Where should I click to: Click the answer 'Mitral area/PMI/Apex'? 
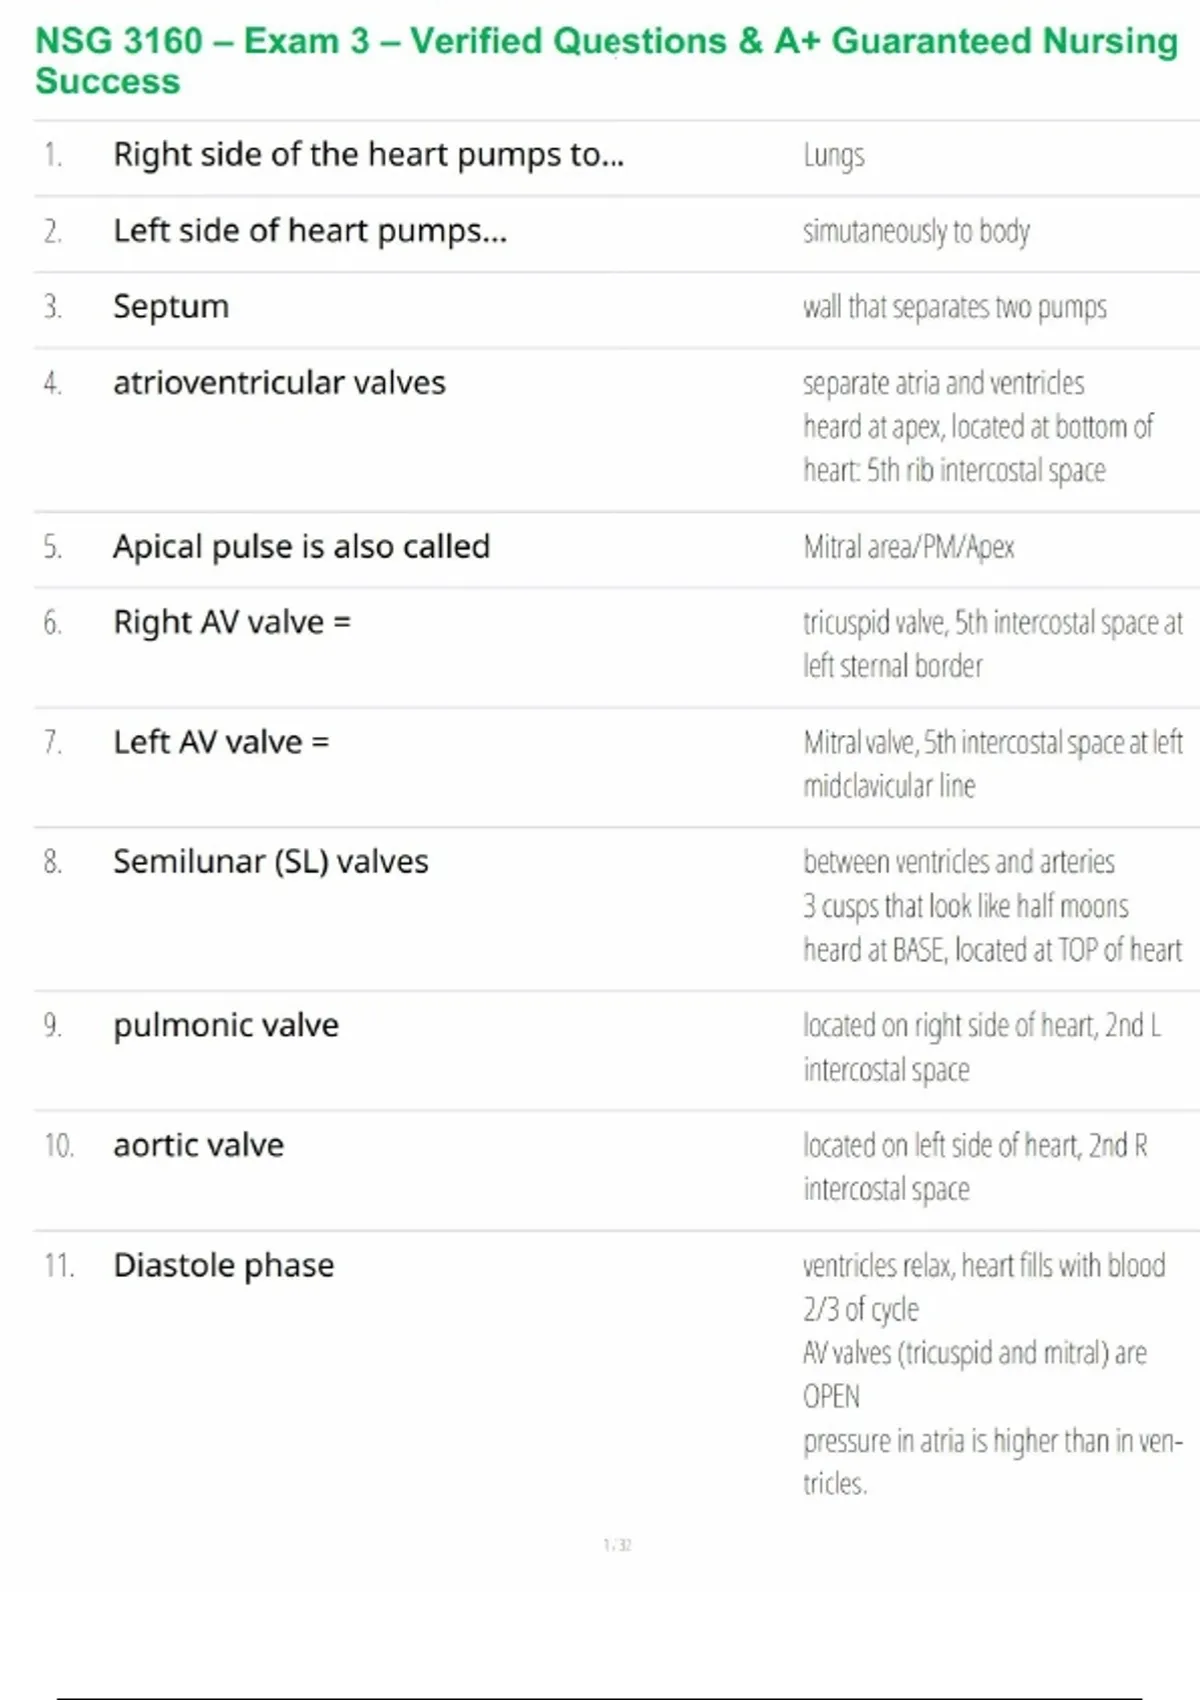coord(909,548)
